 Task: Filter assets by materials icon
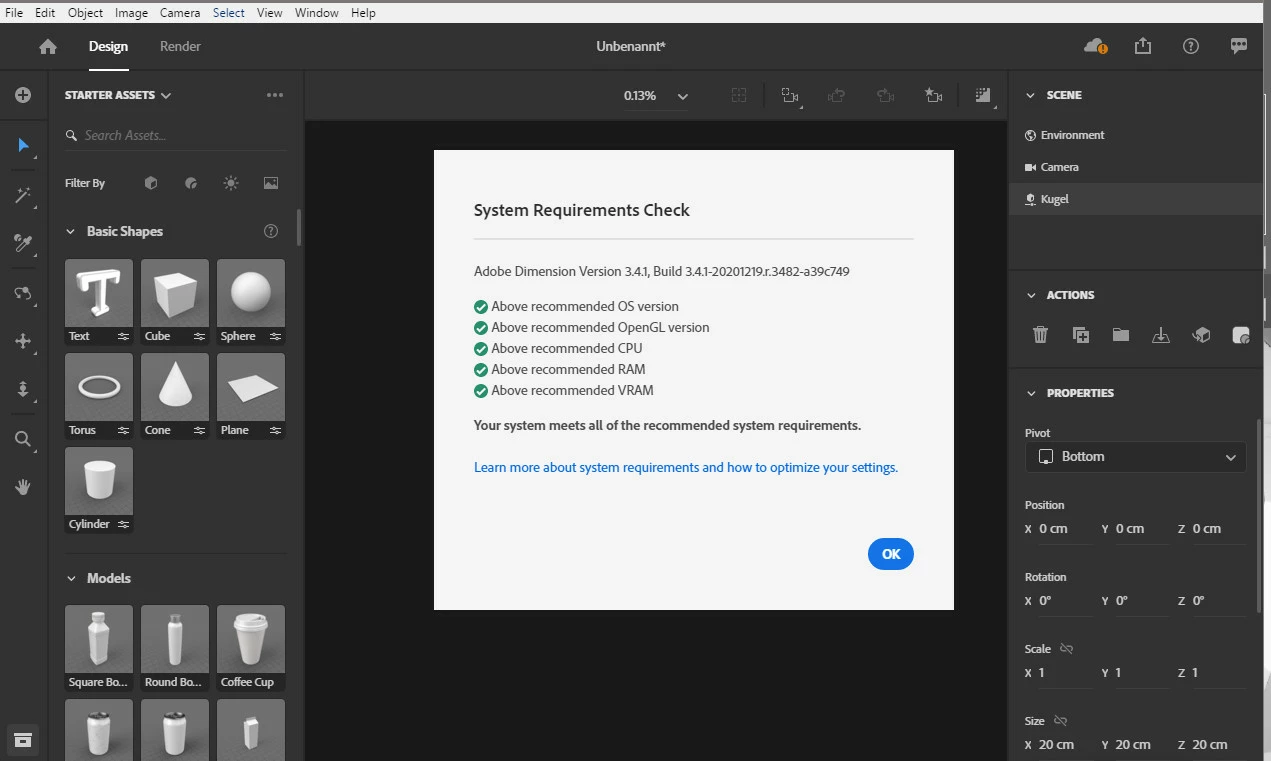coord(191,183)
